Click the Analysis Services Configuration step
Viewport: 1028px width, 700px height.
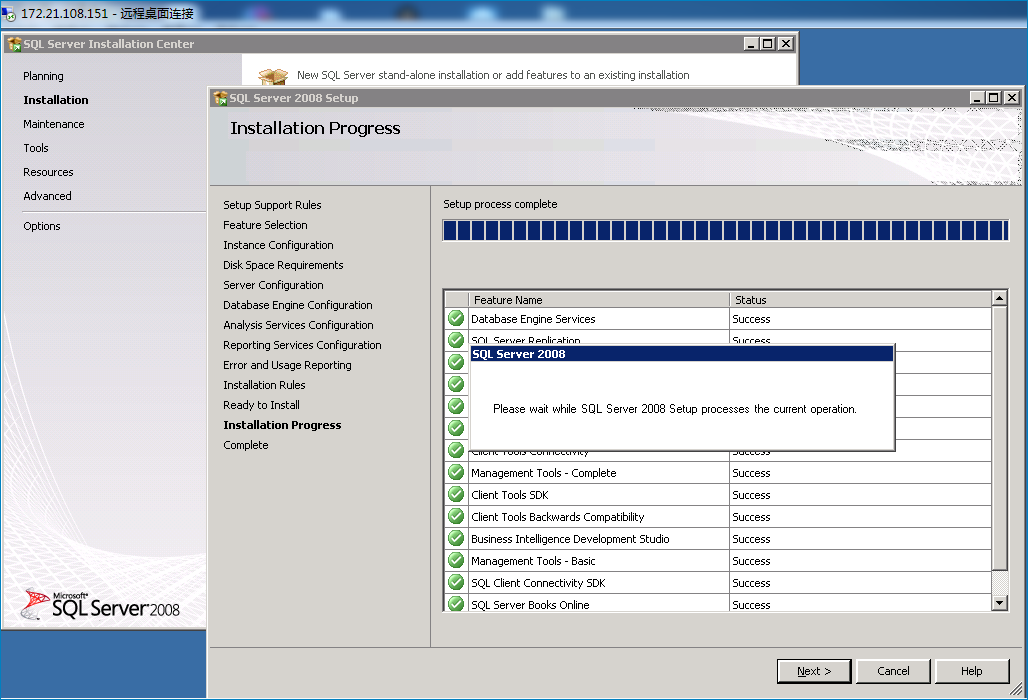(298, 325)
